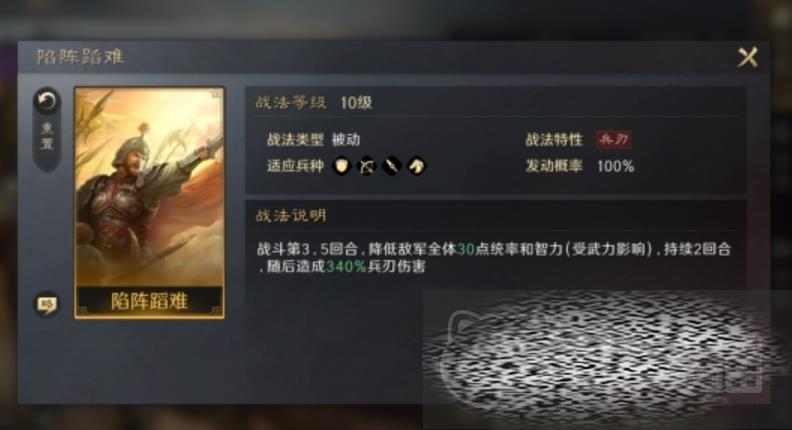Select the spear troop type icon
The image size is (792, 430).
point(391,166)
